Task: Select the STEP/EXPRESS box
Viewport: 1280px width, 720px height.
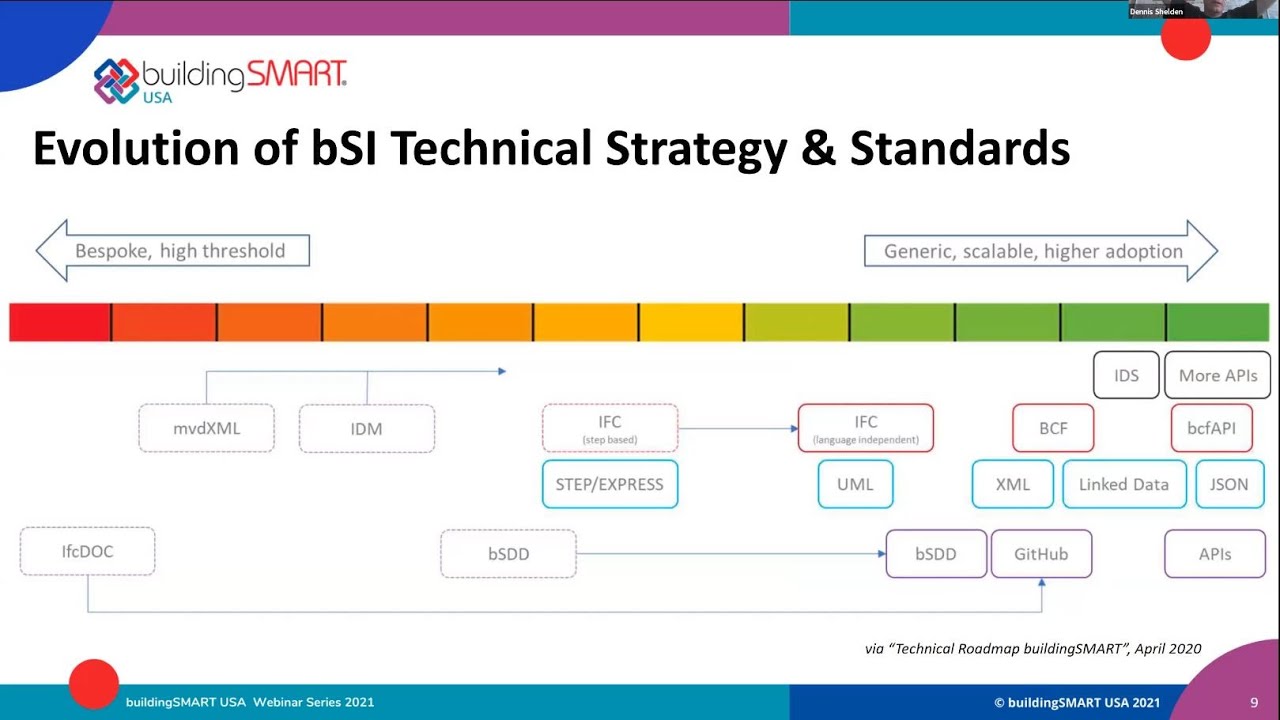Action: point(610,484)
